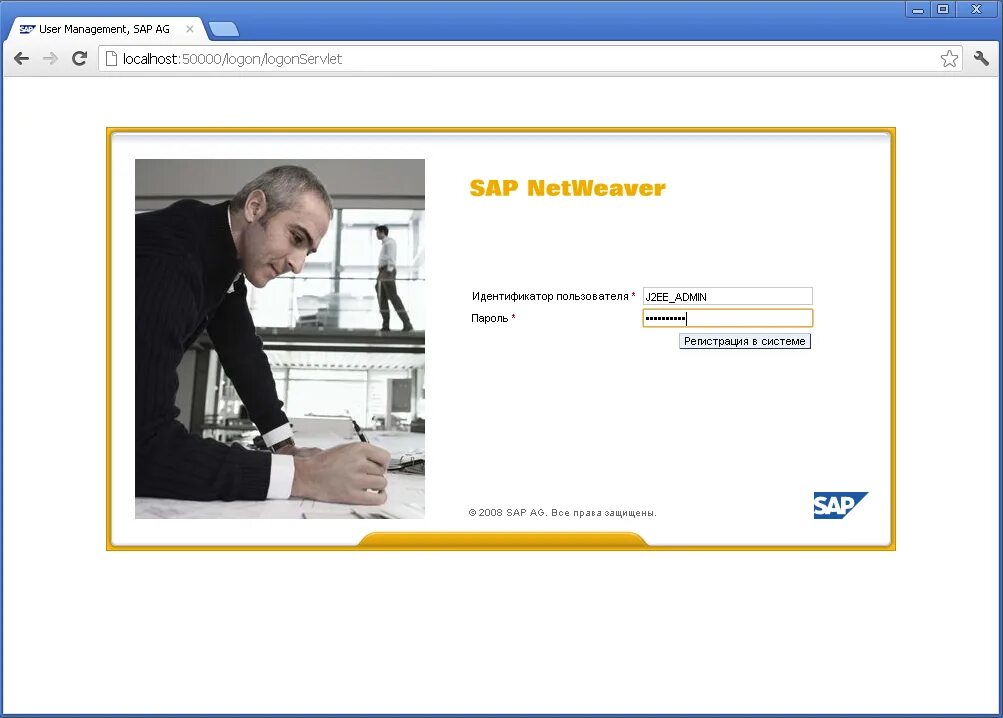Open the wrench settings menu
Viewport: 1003px width, 718px height.
tap(981, 59)
